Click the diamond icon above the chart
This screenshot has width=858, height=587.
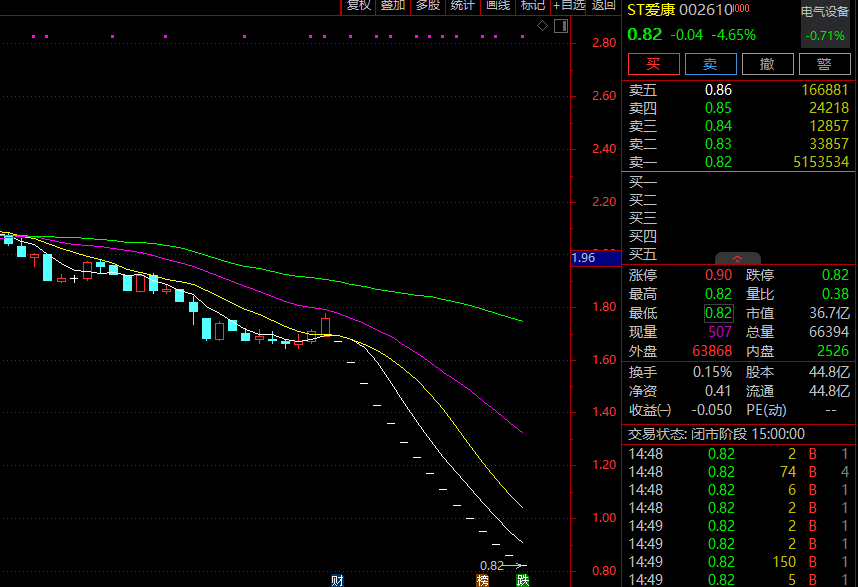[x=542, y=26]
